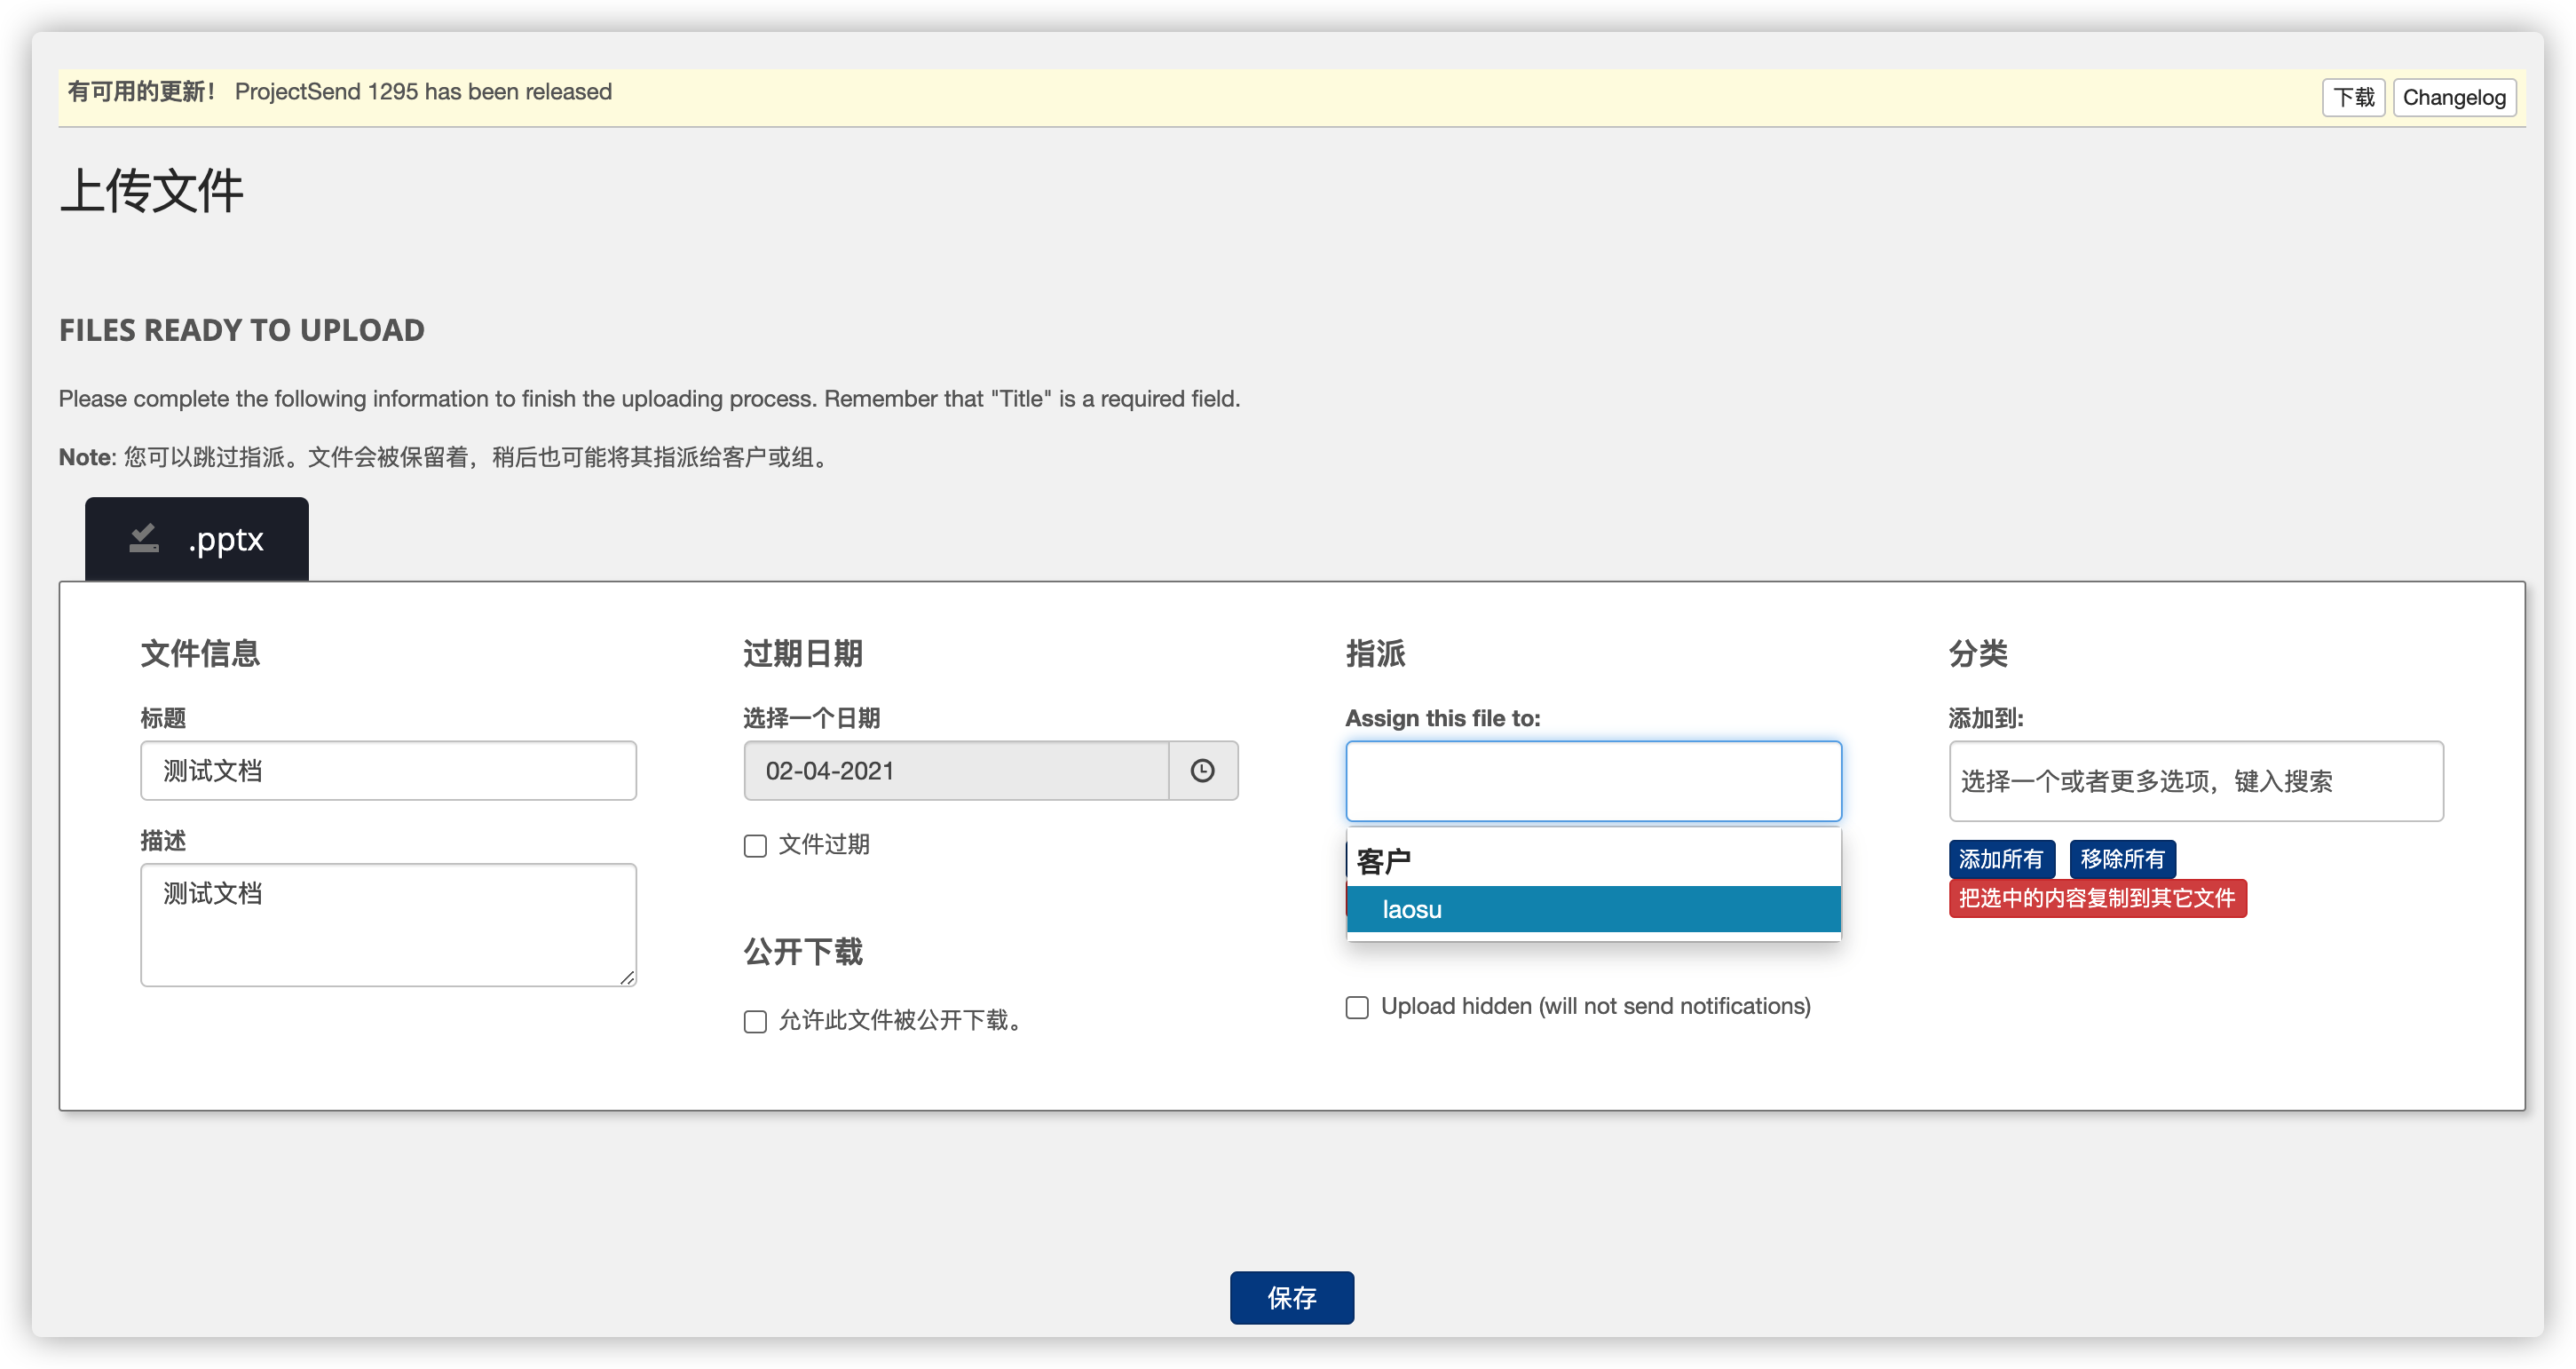Click the 客户 group header in dropdown

pyautogui.click(x=1383, y=858)
